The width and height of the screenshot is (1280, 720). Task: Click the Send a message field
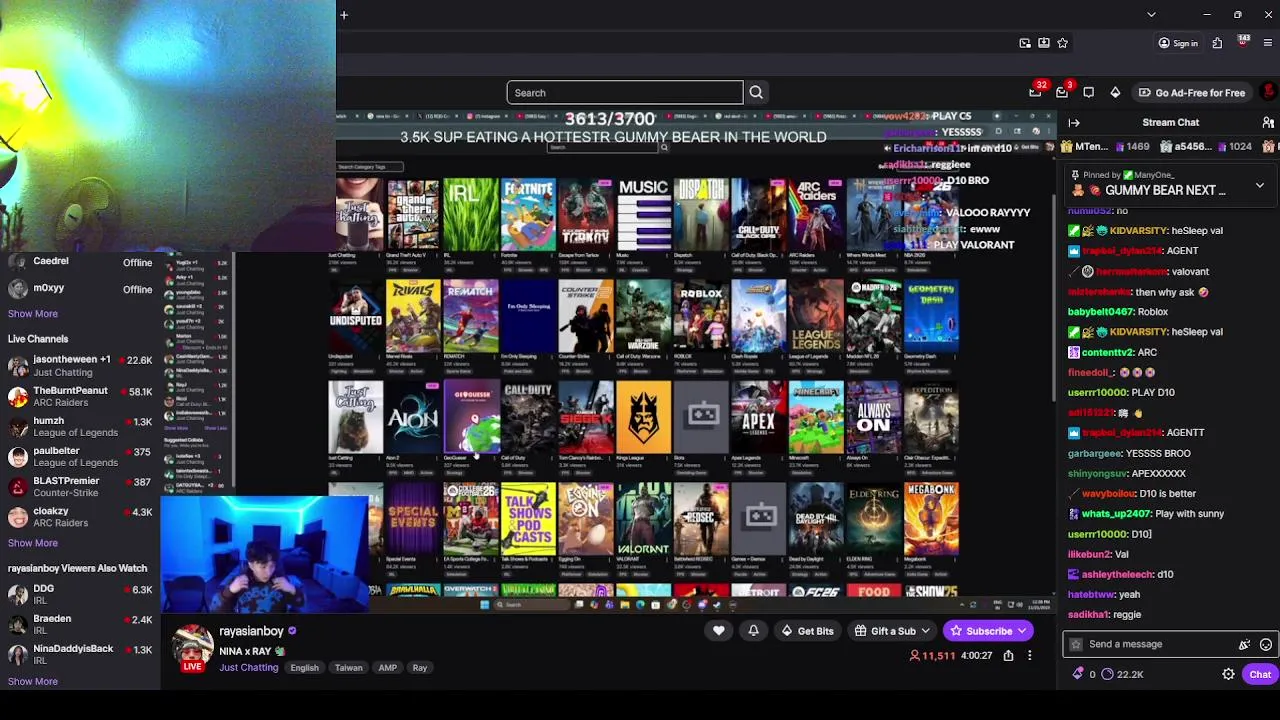1160,644
